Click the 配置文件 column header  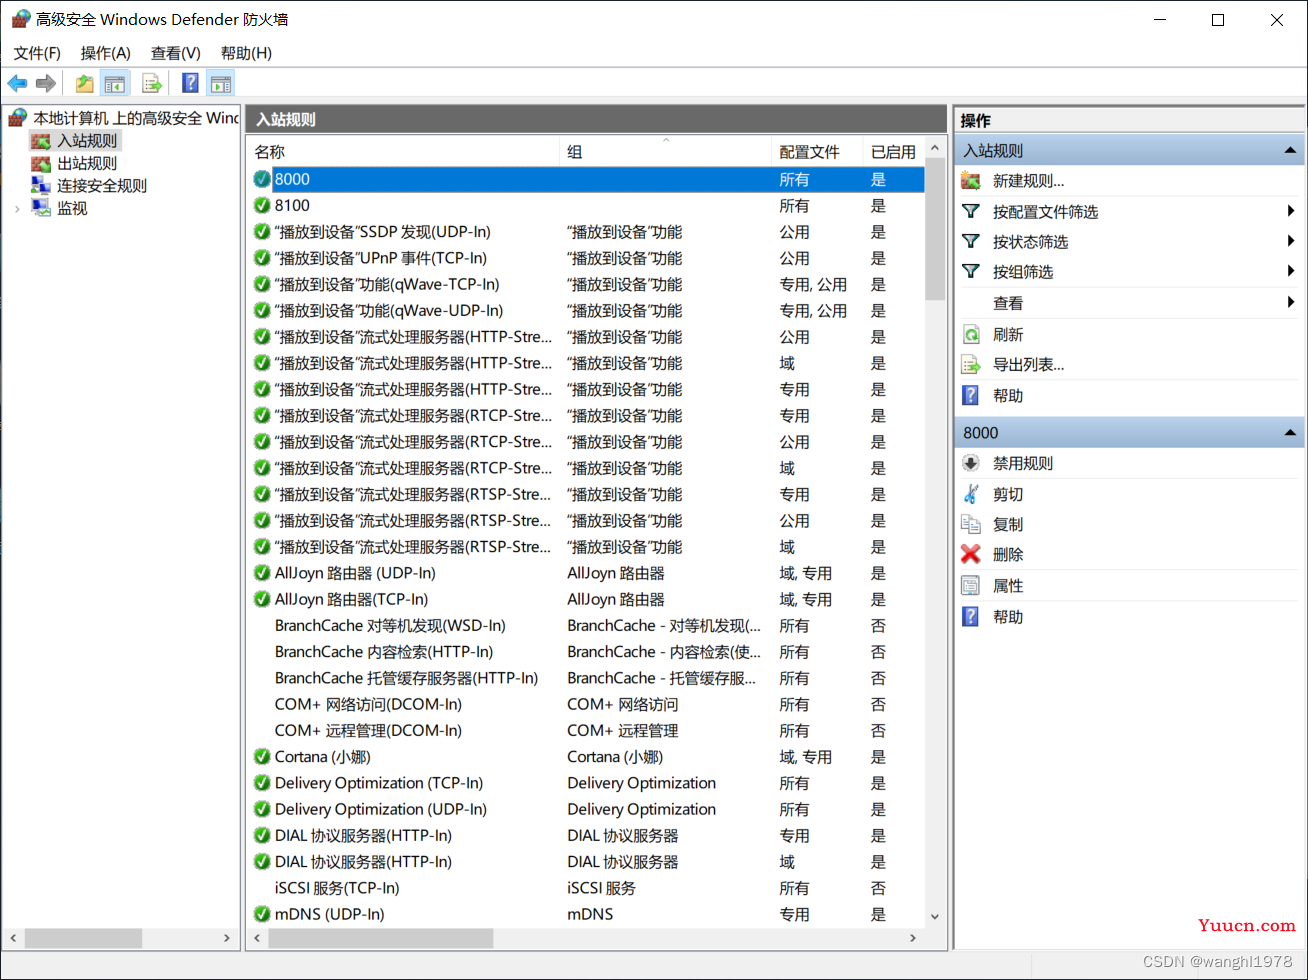[817, 152]
